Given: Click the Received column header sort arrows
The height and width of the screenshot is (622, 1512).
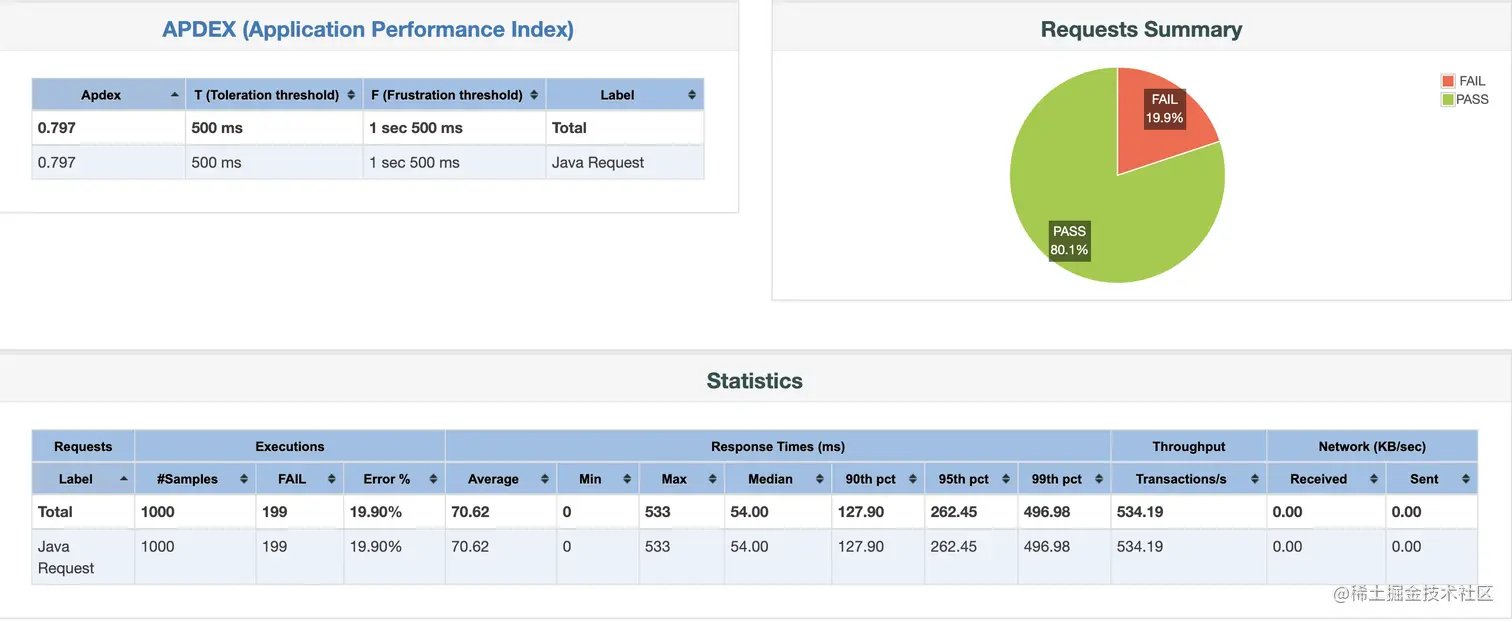Looking at the screenshot, I should 1374,479.
